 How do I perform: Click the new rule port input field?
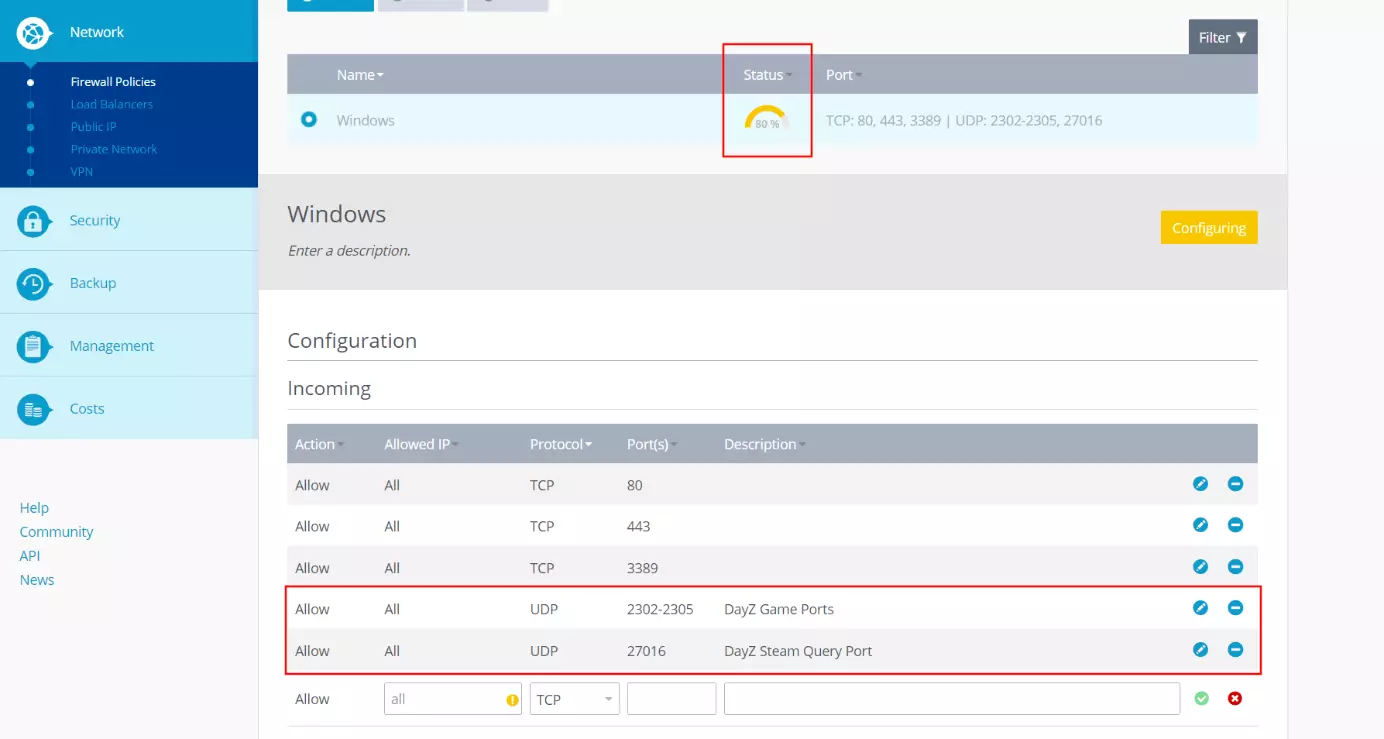671,699
